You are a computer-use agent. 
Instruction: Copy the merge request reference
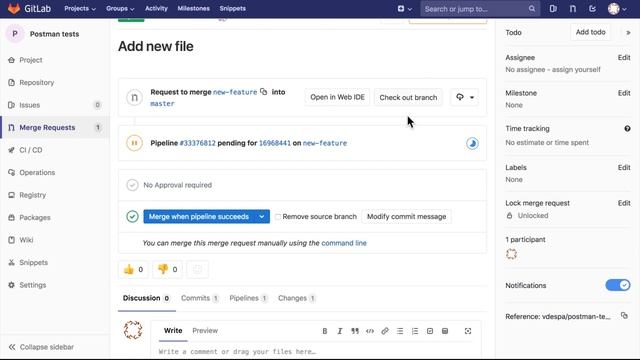pos(624,316)
